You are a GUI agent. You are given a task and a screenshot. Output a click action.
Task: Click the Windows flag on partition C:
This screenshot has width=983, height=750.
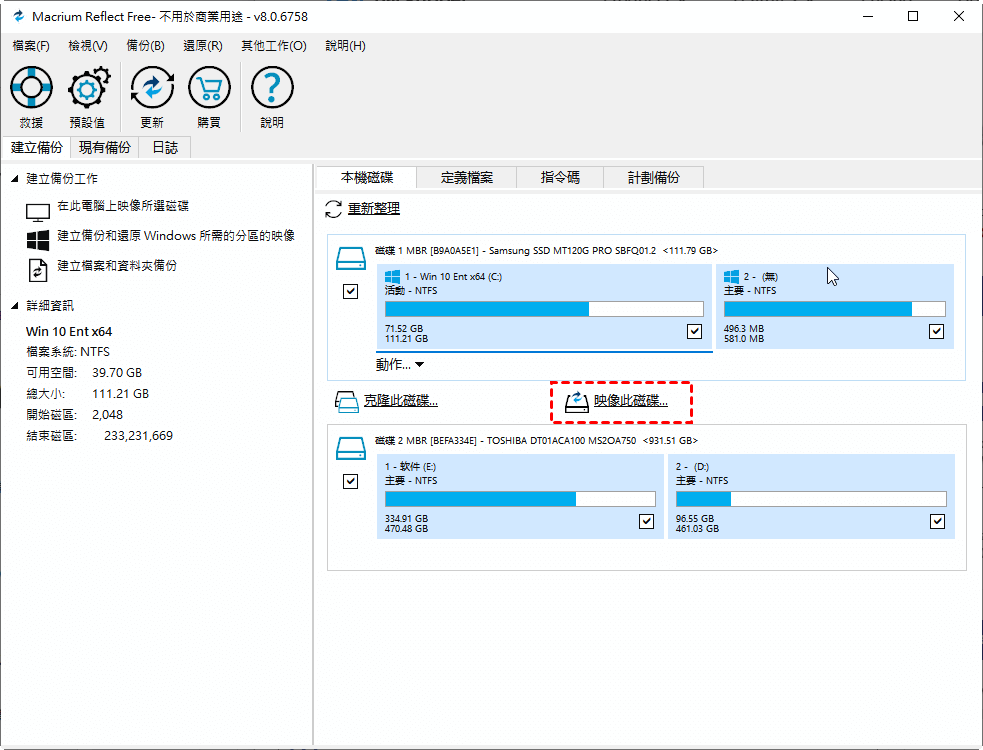392,277
